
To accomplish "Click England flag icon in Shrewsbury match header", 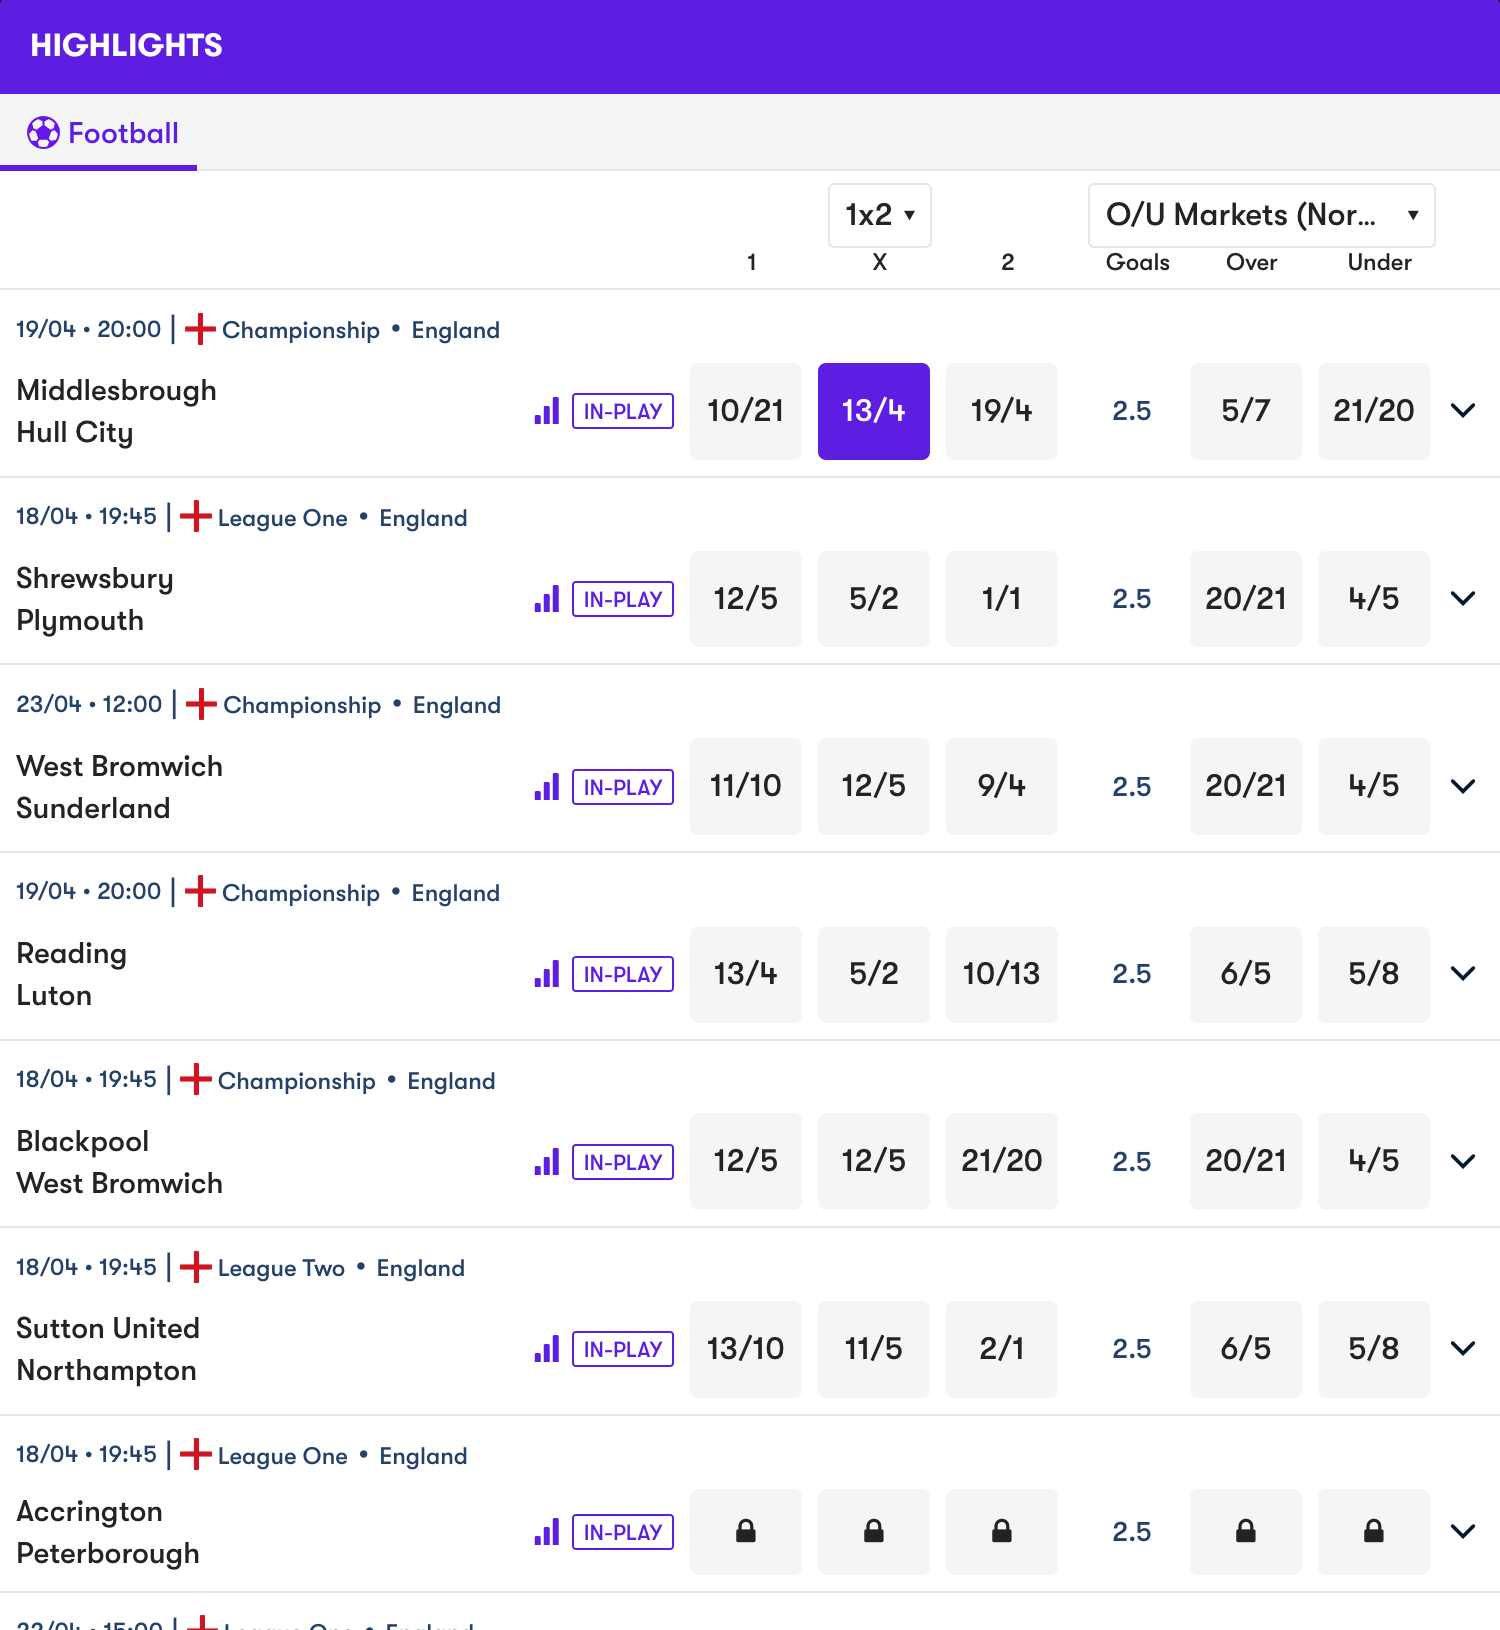I will 196,517.
